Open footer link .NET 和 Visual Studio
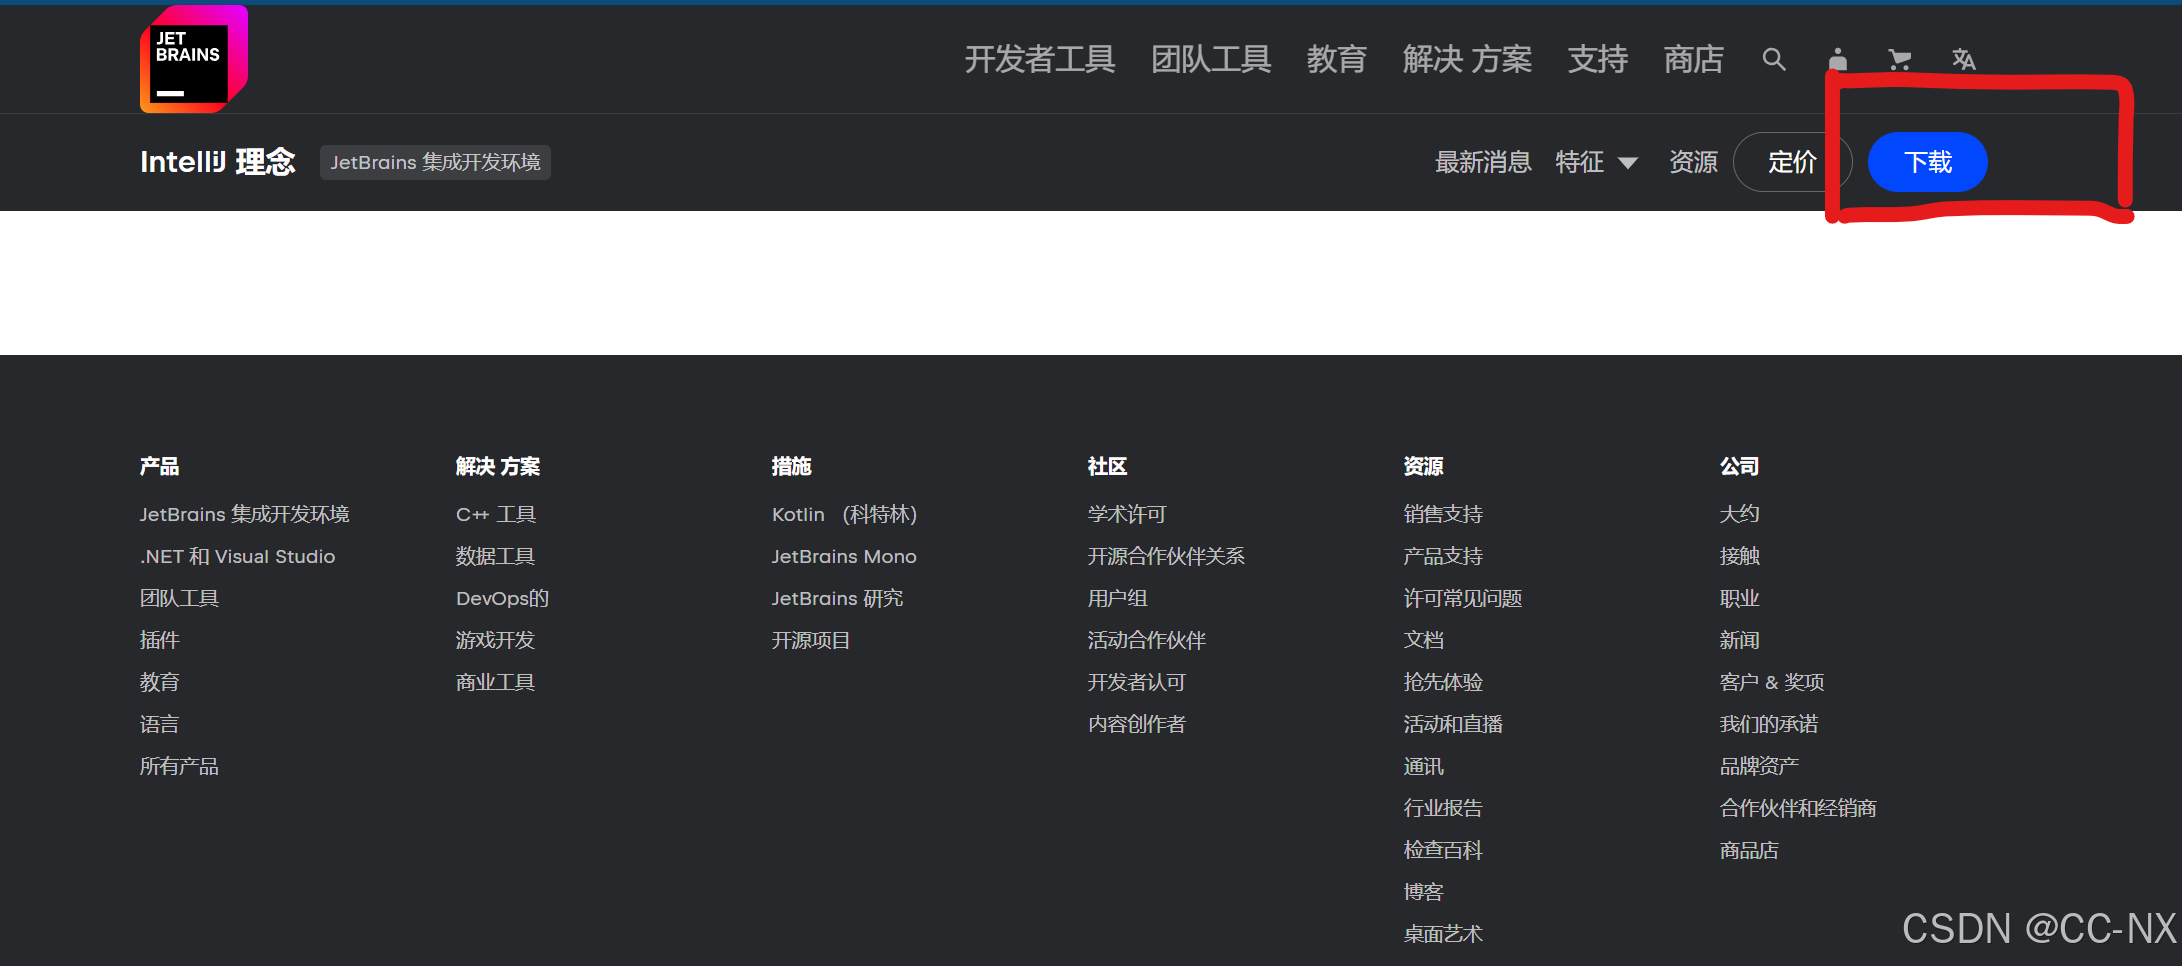The height and width of the screenshot is (966, 2182). pos(238,556)
